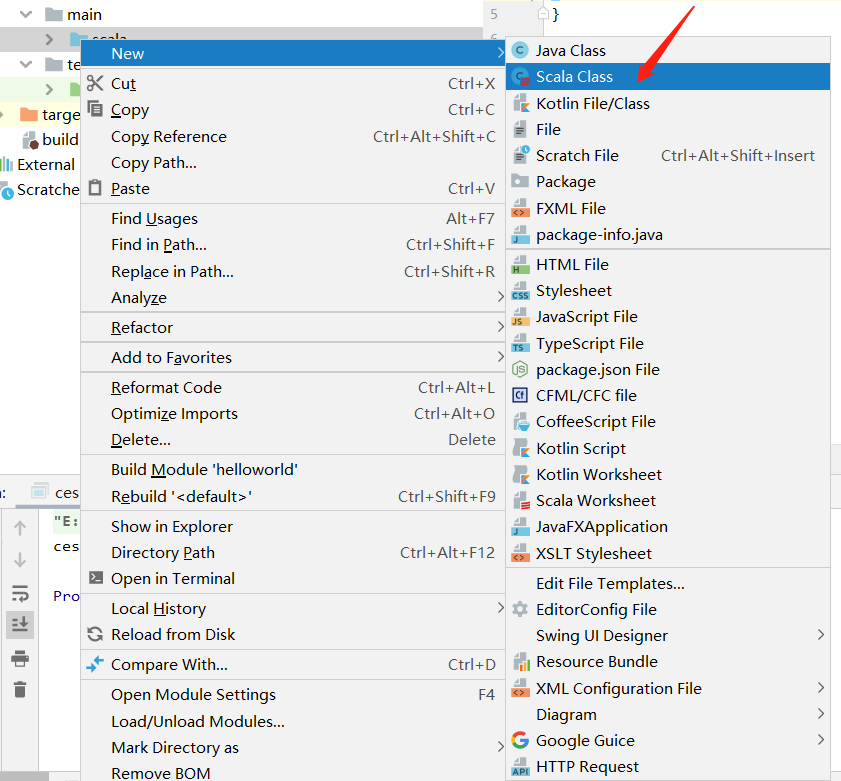Click the Java Class icon

click(520, 50)
